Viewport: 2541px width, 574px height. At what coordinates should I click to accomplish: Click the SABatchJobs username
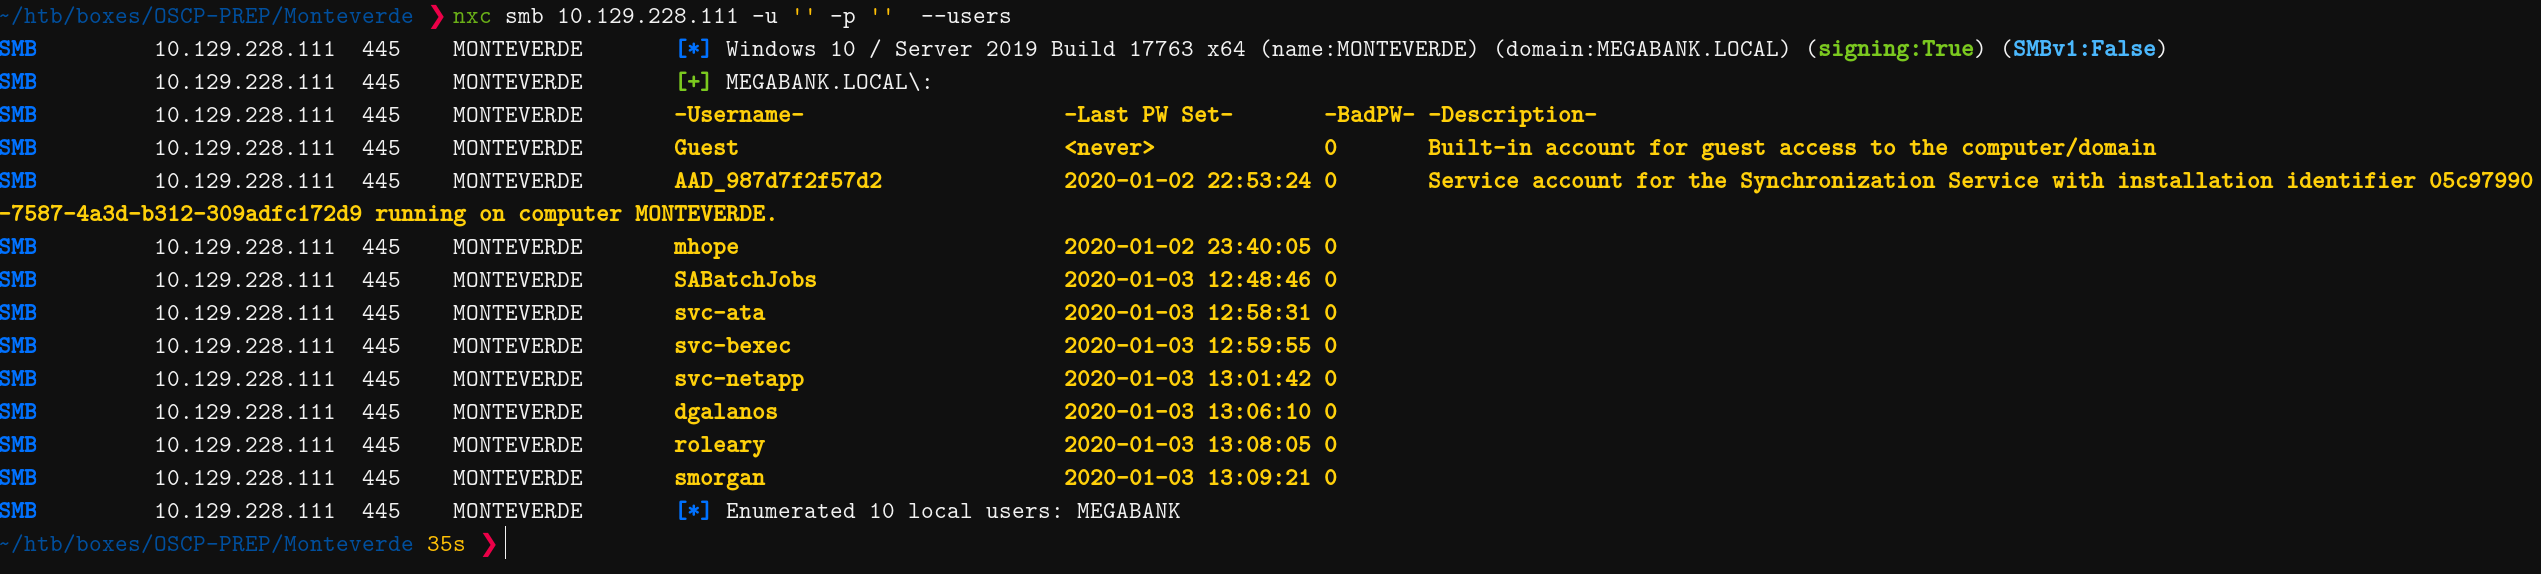[x=745, y=280]
